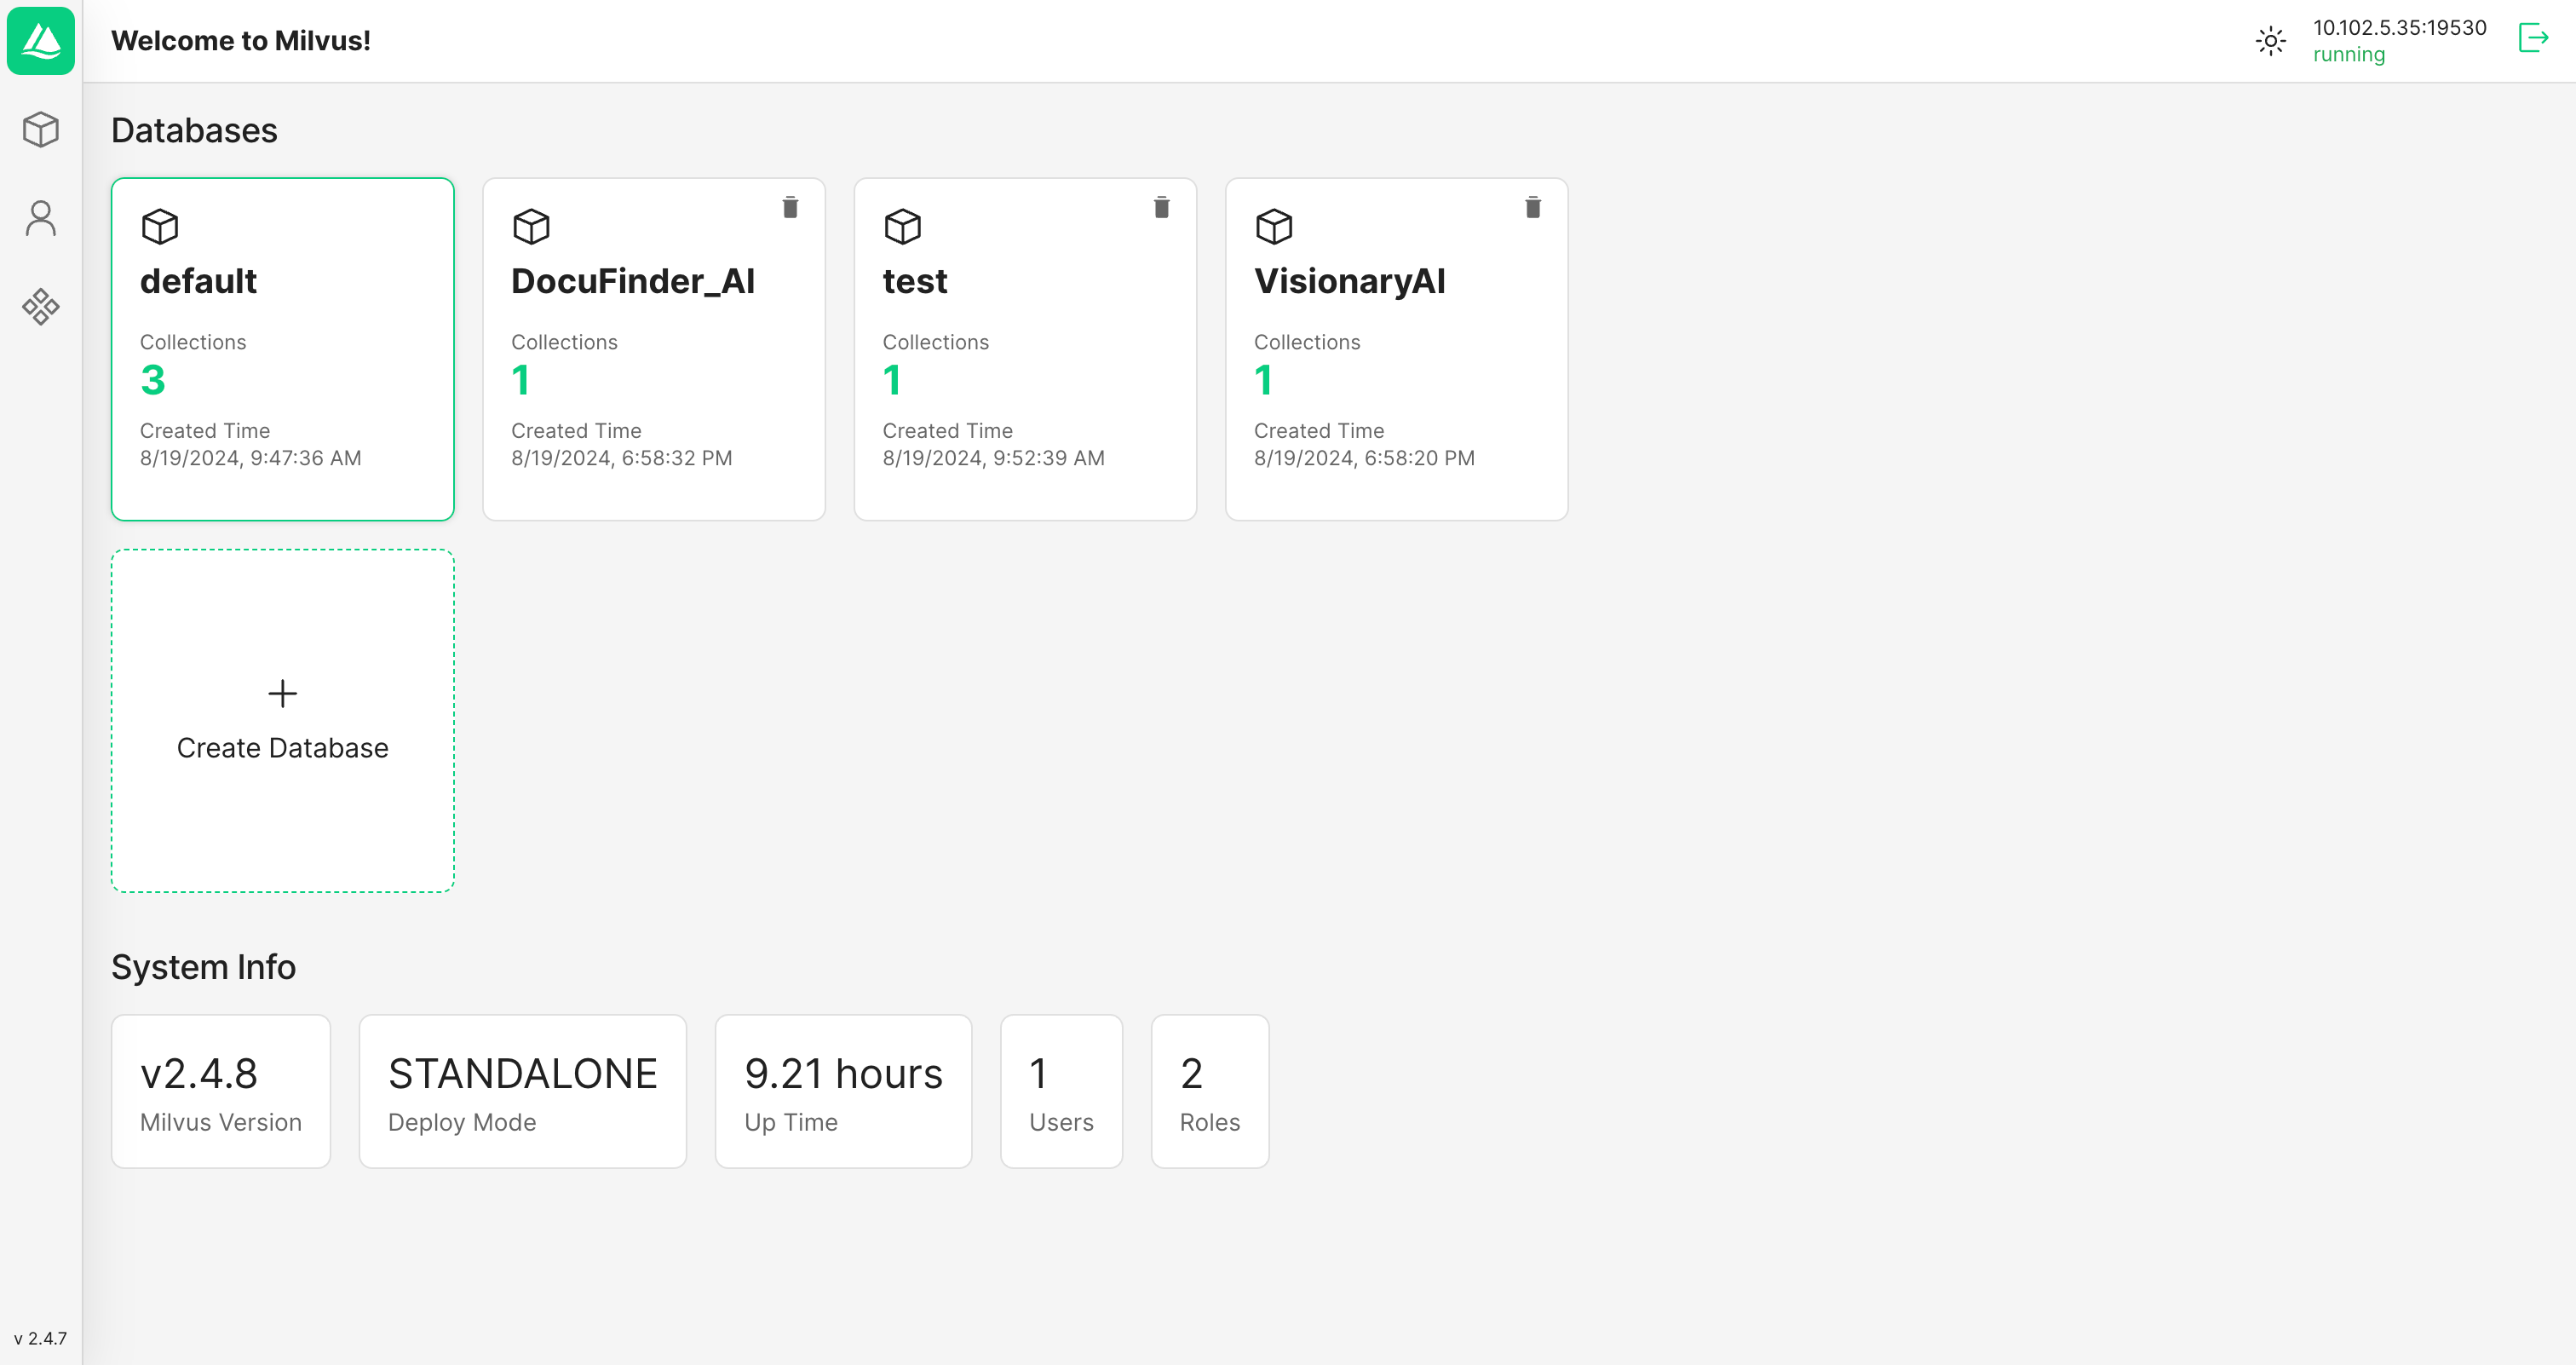Click the cube icon on default card

pyautogui.click(x=160, y=226)
